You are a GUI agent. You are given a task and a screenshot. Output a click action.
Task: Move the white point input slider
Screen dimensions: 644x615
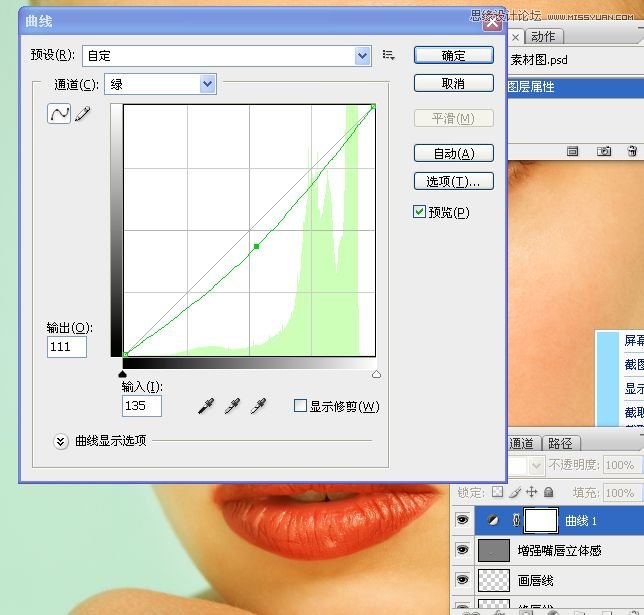pyautogui.click(x=376, y=374)
